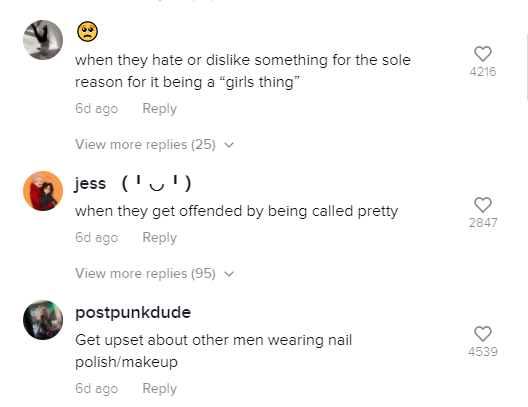Open jess's orange profile picture
The image size is (528, 407).
(43, 191)
